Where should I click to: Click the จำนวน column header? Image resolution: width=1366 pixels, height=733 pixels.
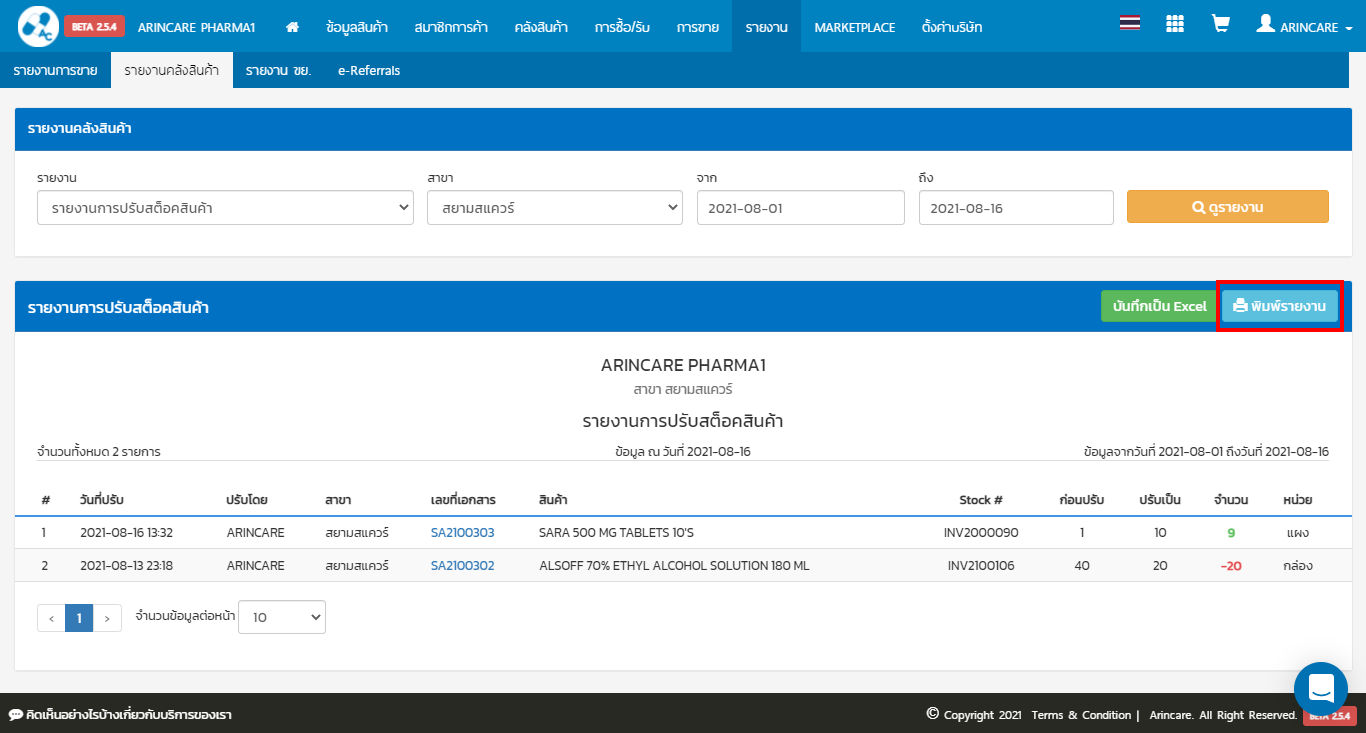coord(1230,499)
